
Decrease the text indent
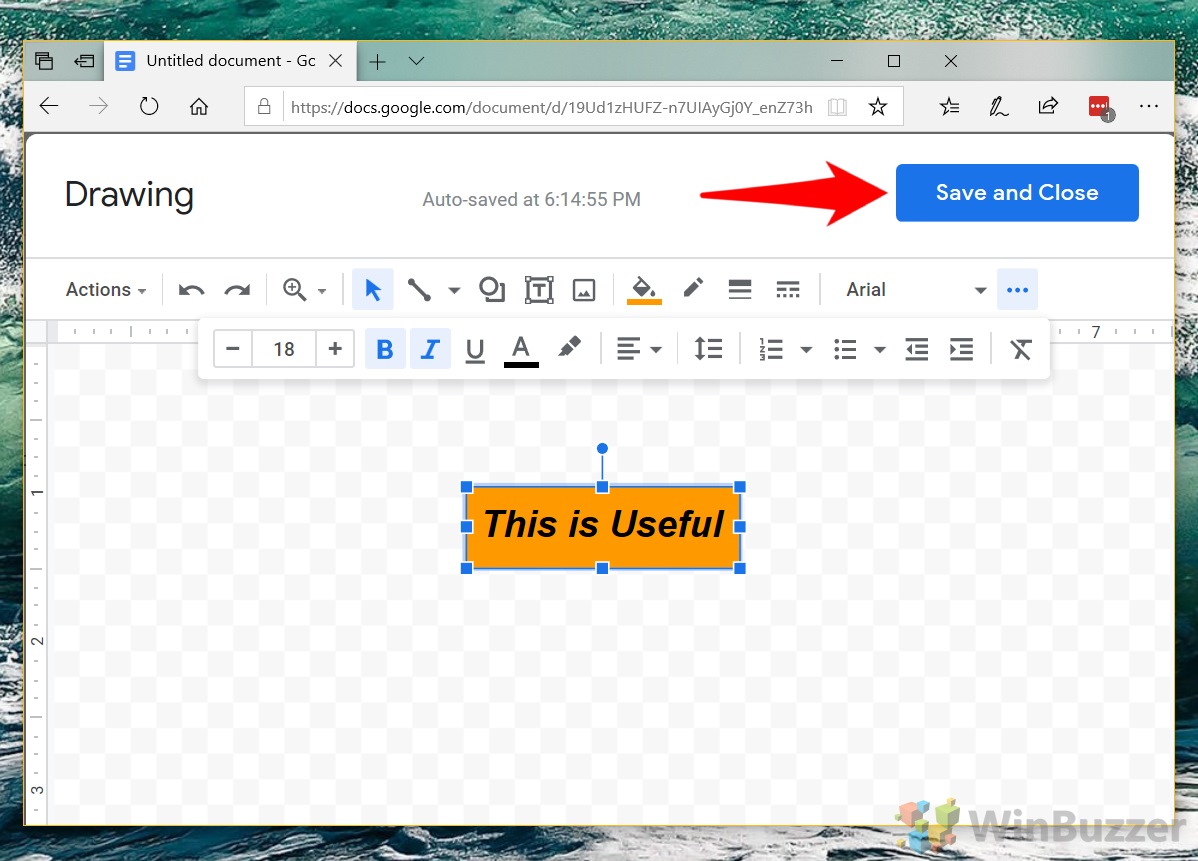pos(916,349)
